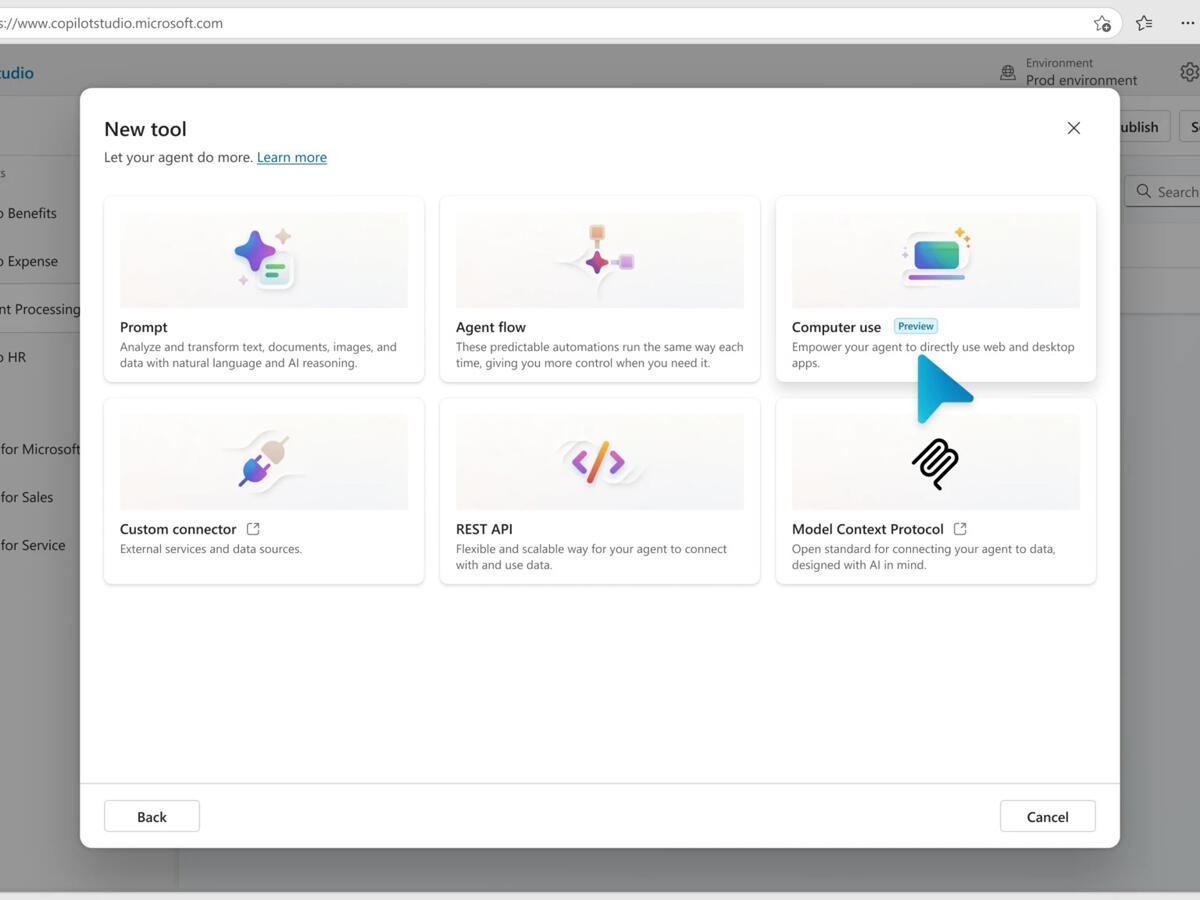Click the REST API code brackets icon
Image resolution: width=1200 pixels, height=900 pixels.
598,462
